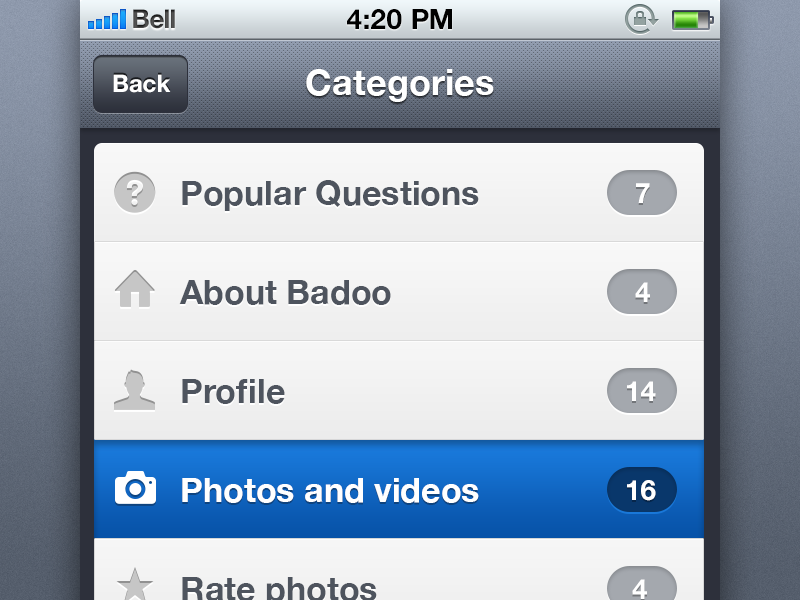
Task: Tap the Back button
Action: tap(140, 84)
